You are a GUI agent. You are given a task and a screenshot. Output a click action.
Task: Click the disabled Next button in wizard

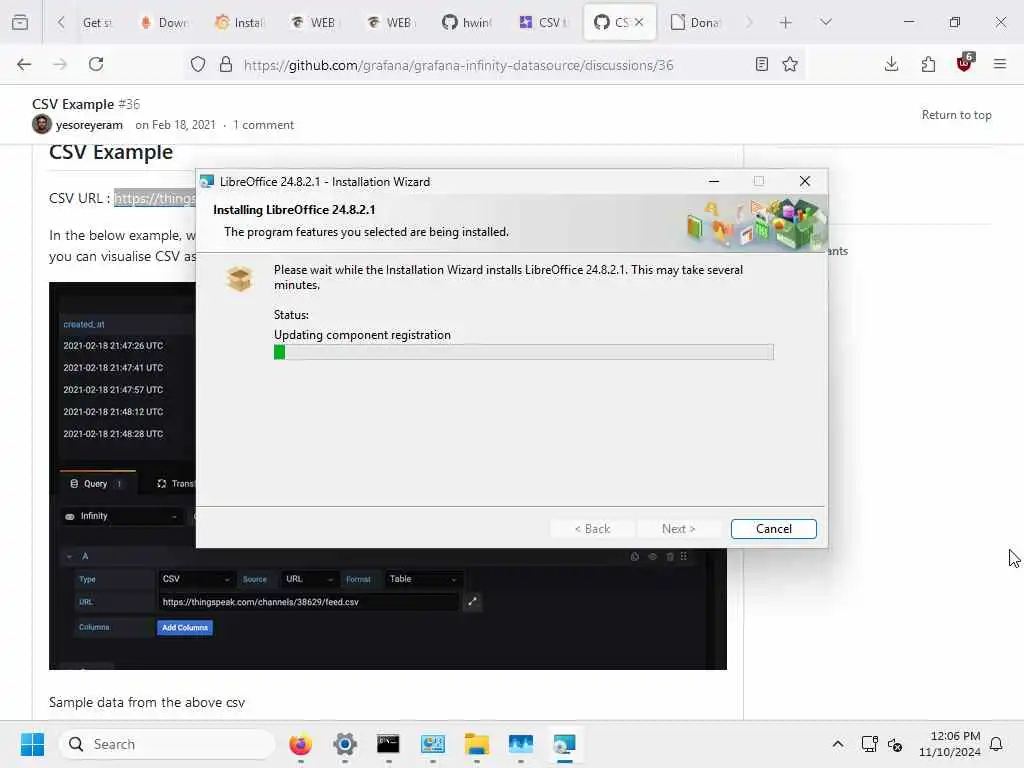pos(679,528)
